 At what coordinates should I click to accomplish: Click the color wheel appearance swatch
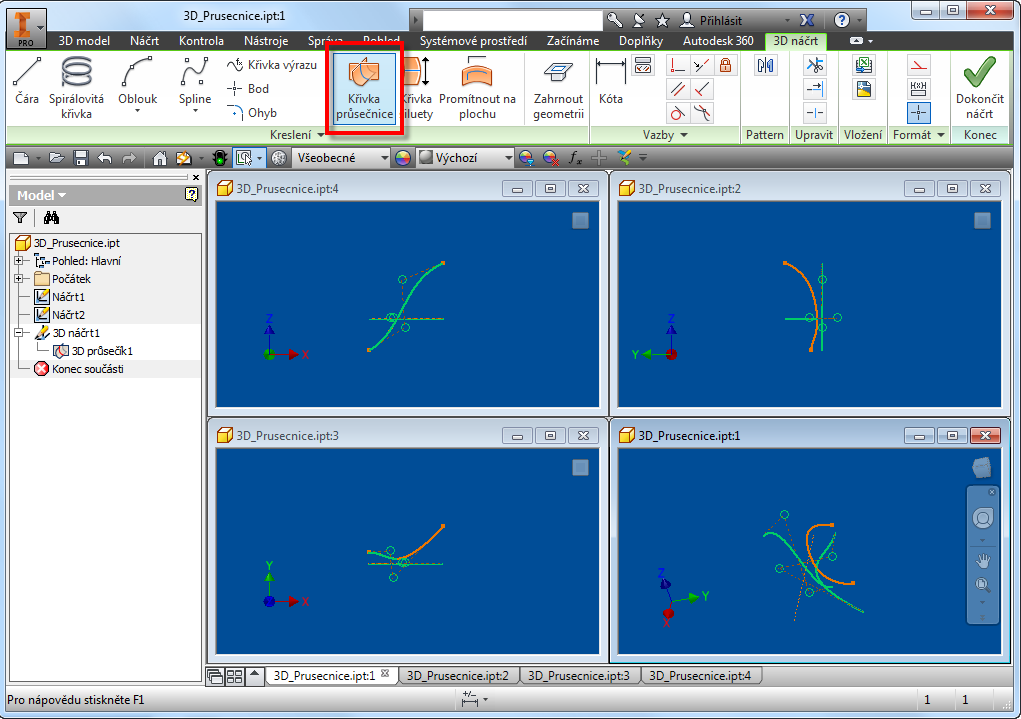coord(403,158)
